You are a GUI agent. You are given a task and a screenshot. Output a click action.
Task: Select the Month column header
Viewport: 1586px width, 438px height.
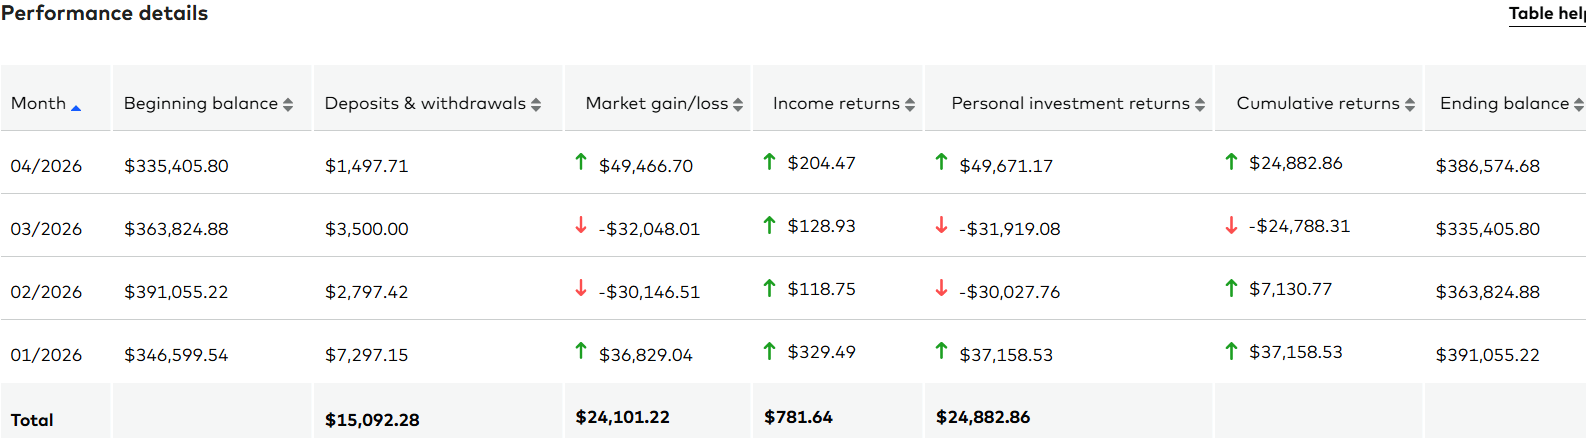38,103
